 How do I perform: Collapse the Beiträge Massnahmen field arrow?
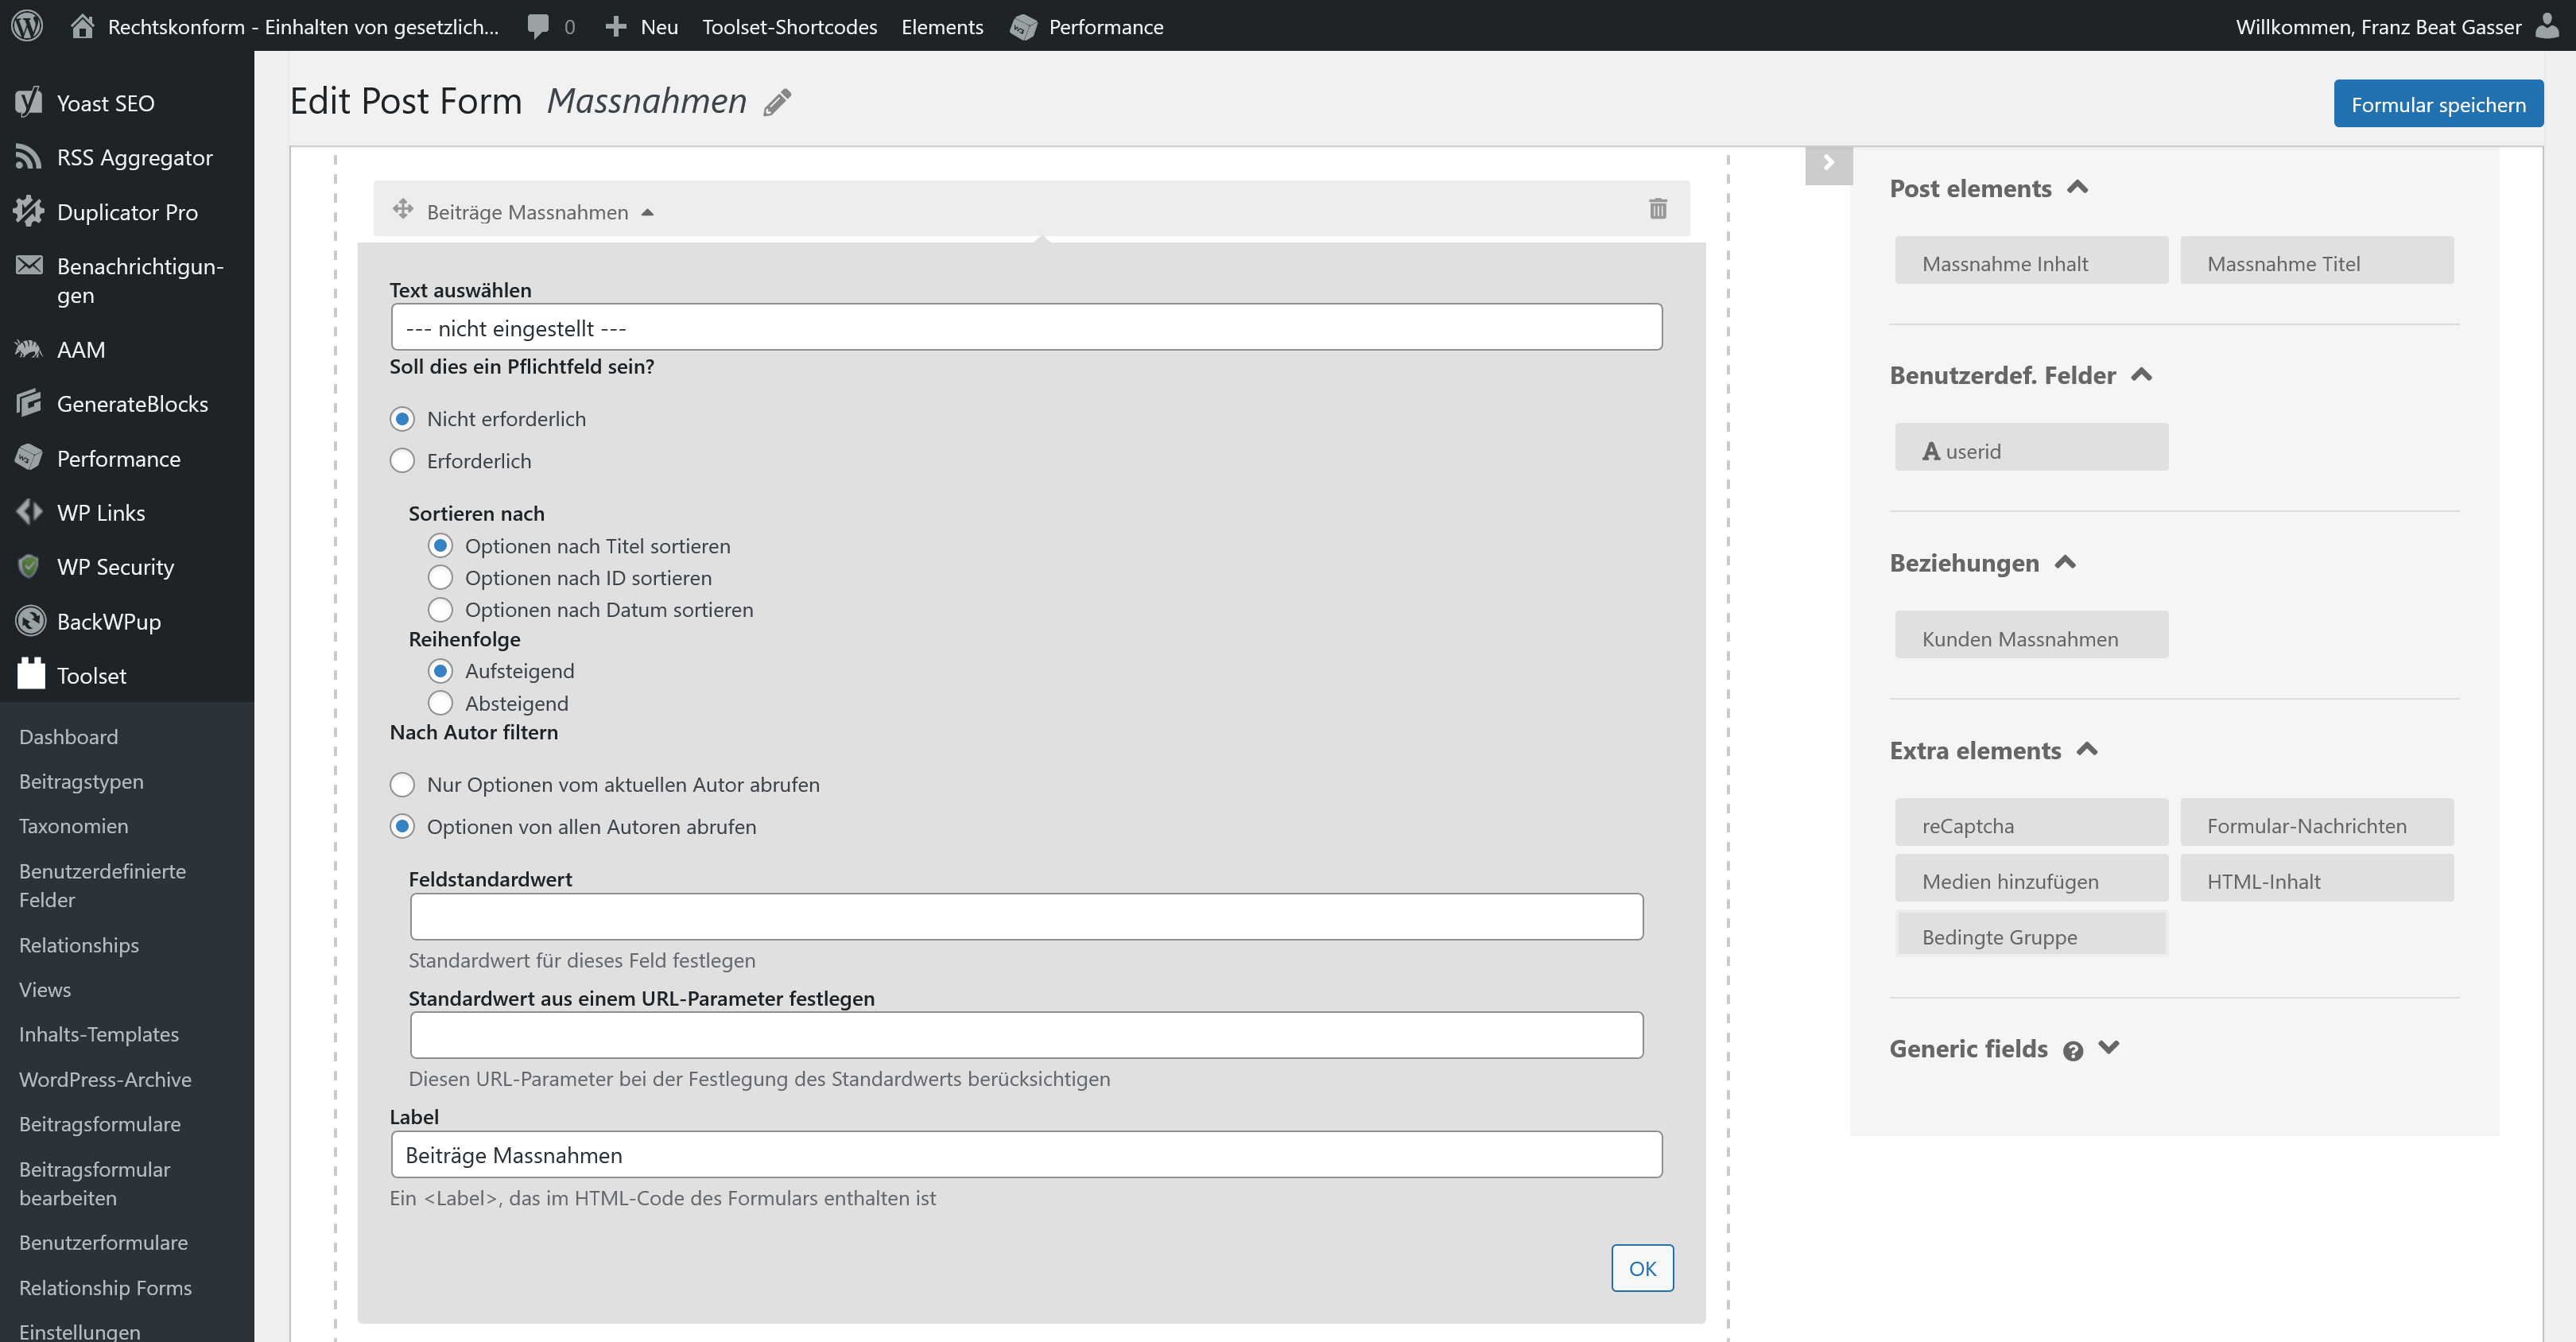point(647,212)
